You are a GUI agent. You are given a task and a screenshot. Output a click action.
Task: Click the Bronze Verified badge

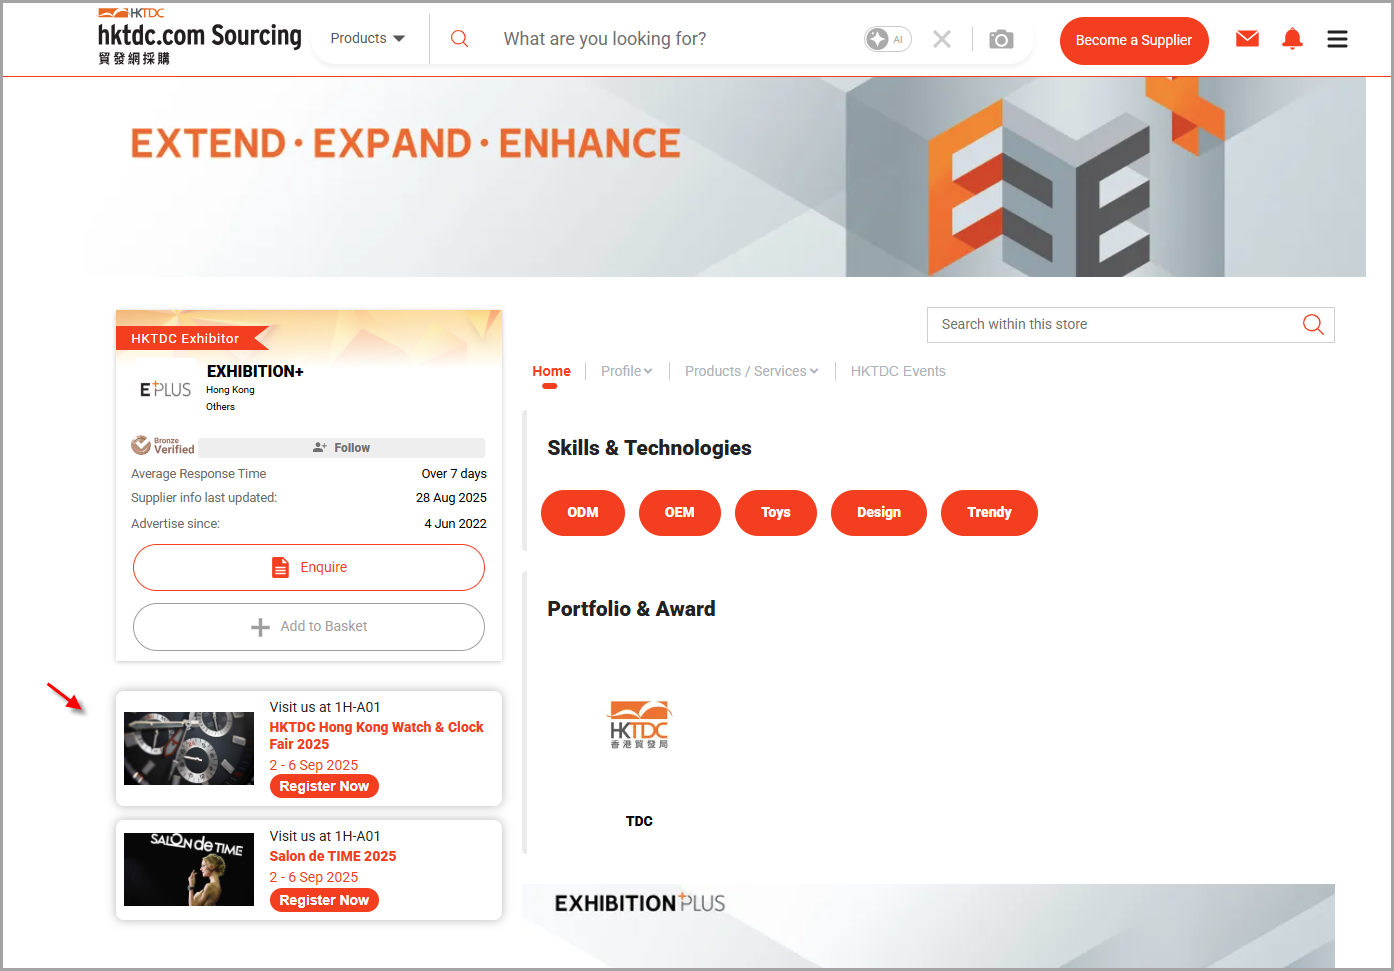(163, 446)
